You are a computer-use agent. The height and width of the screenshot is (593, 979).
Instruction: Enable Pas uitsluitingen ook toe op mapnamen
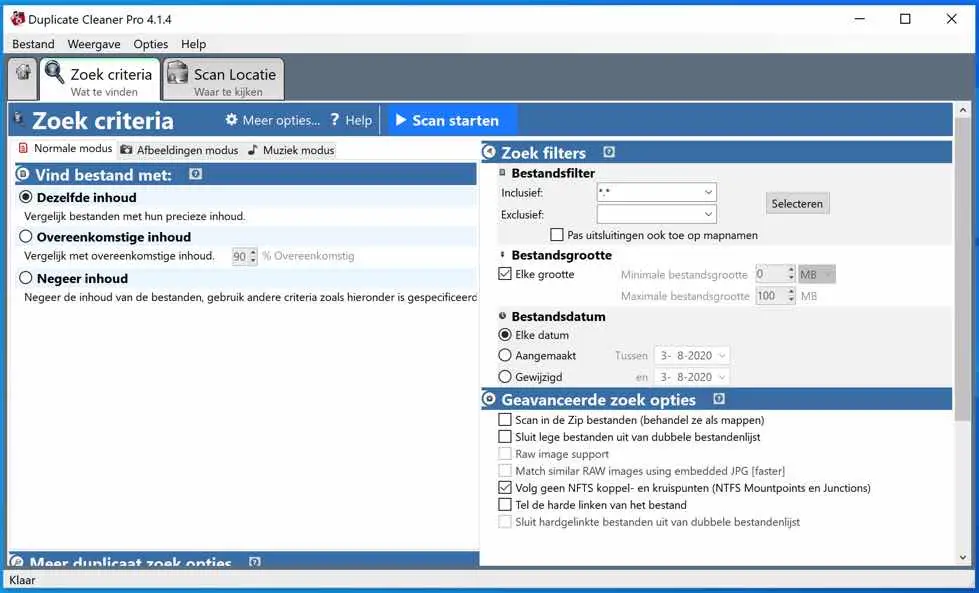[x=557, y=235]
